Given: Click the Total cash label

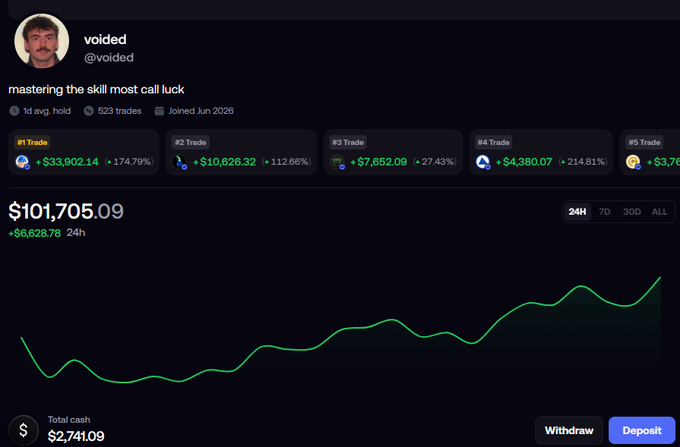Looking at the screenshot, I should click(69, 420).
